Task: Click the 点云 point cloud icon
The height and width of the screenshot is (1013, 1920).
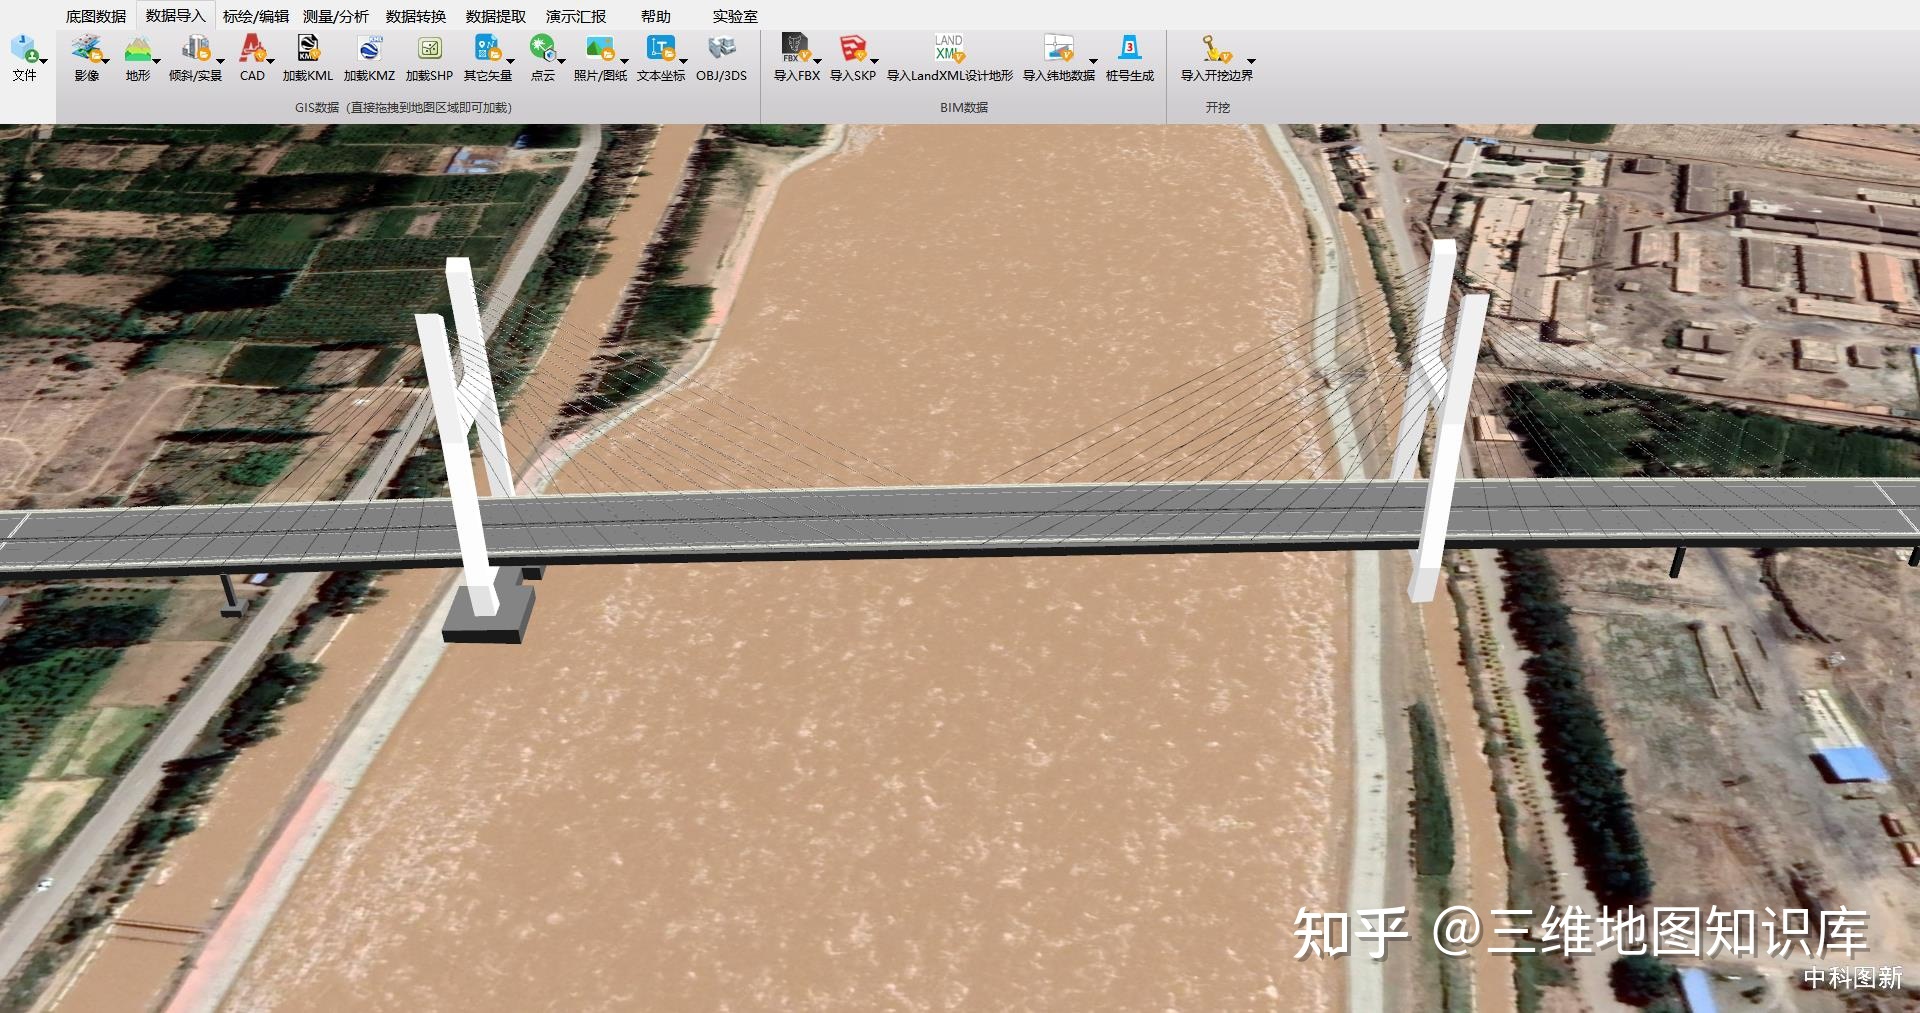Action: pos(542,49)
